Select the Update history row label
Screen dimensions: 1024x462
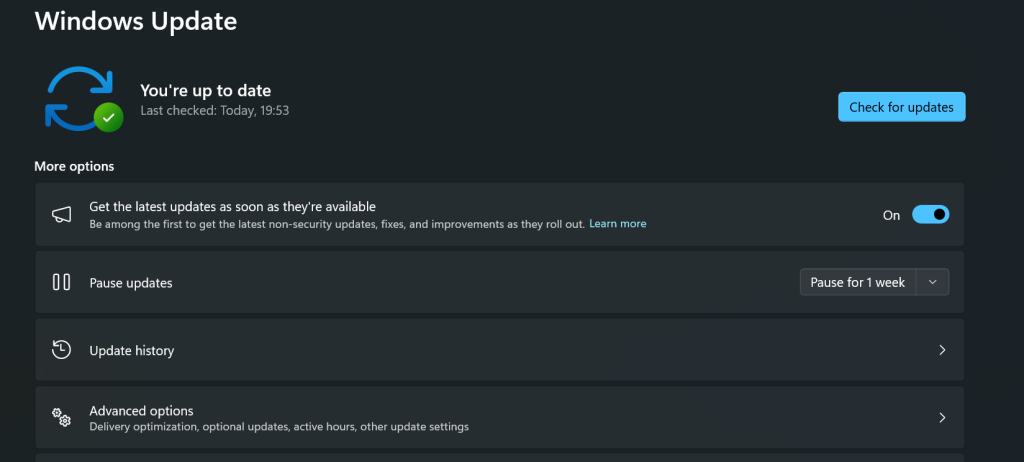tap(132, 350)
